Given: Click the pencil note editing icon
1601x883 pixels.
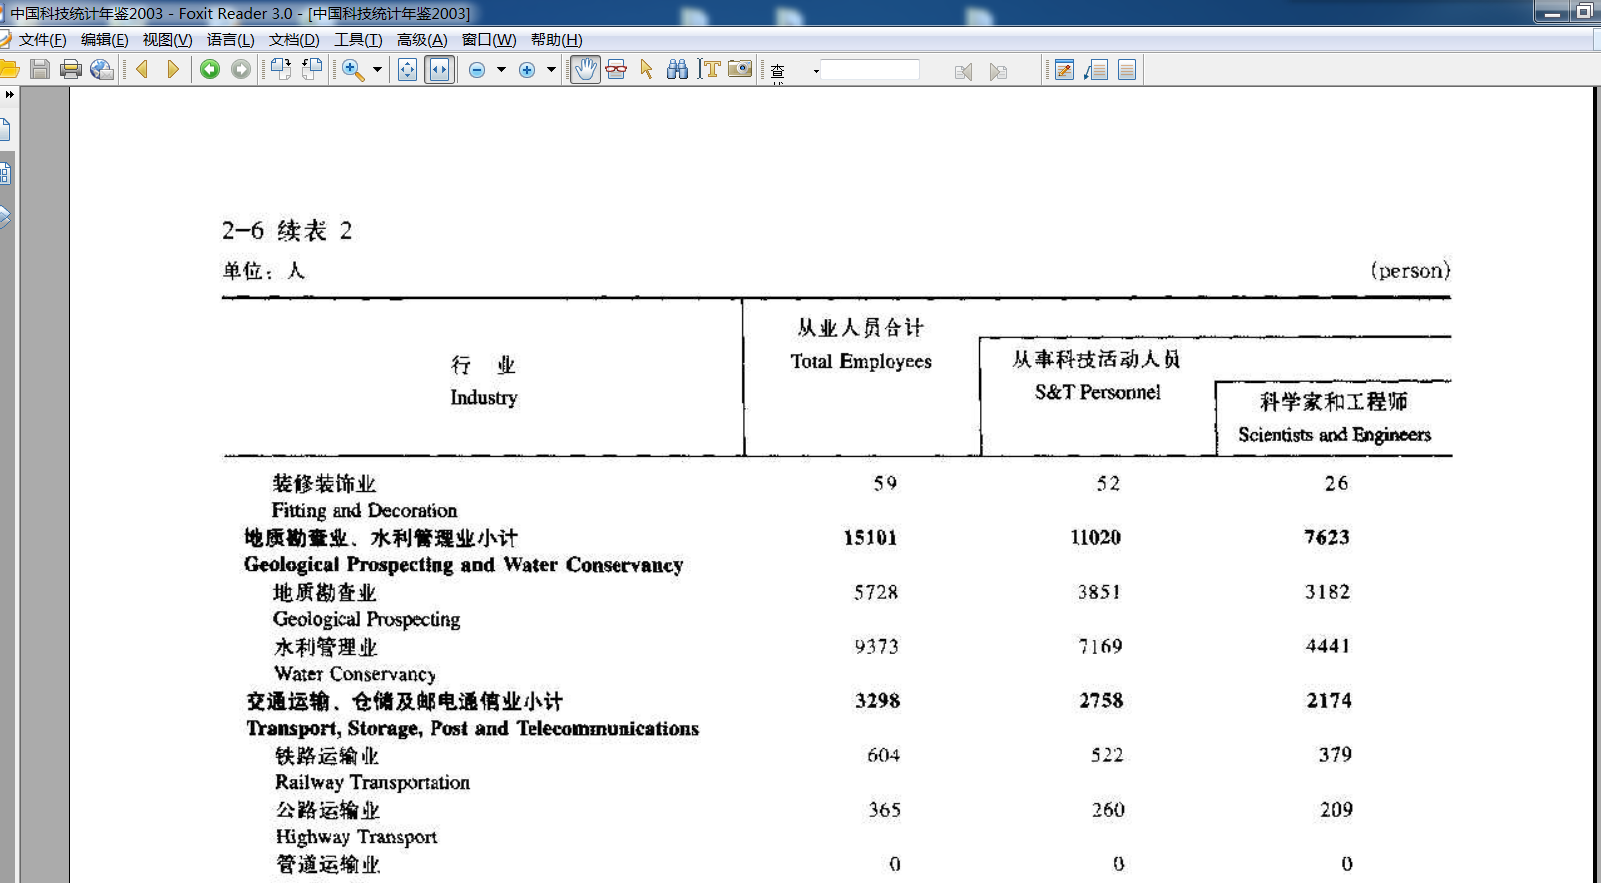Looking at the screenshot, I should pos(1065,70).
